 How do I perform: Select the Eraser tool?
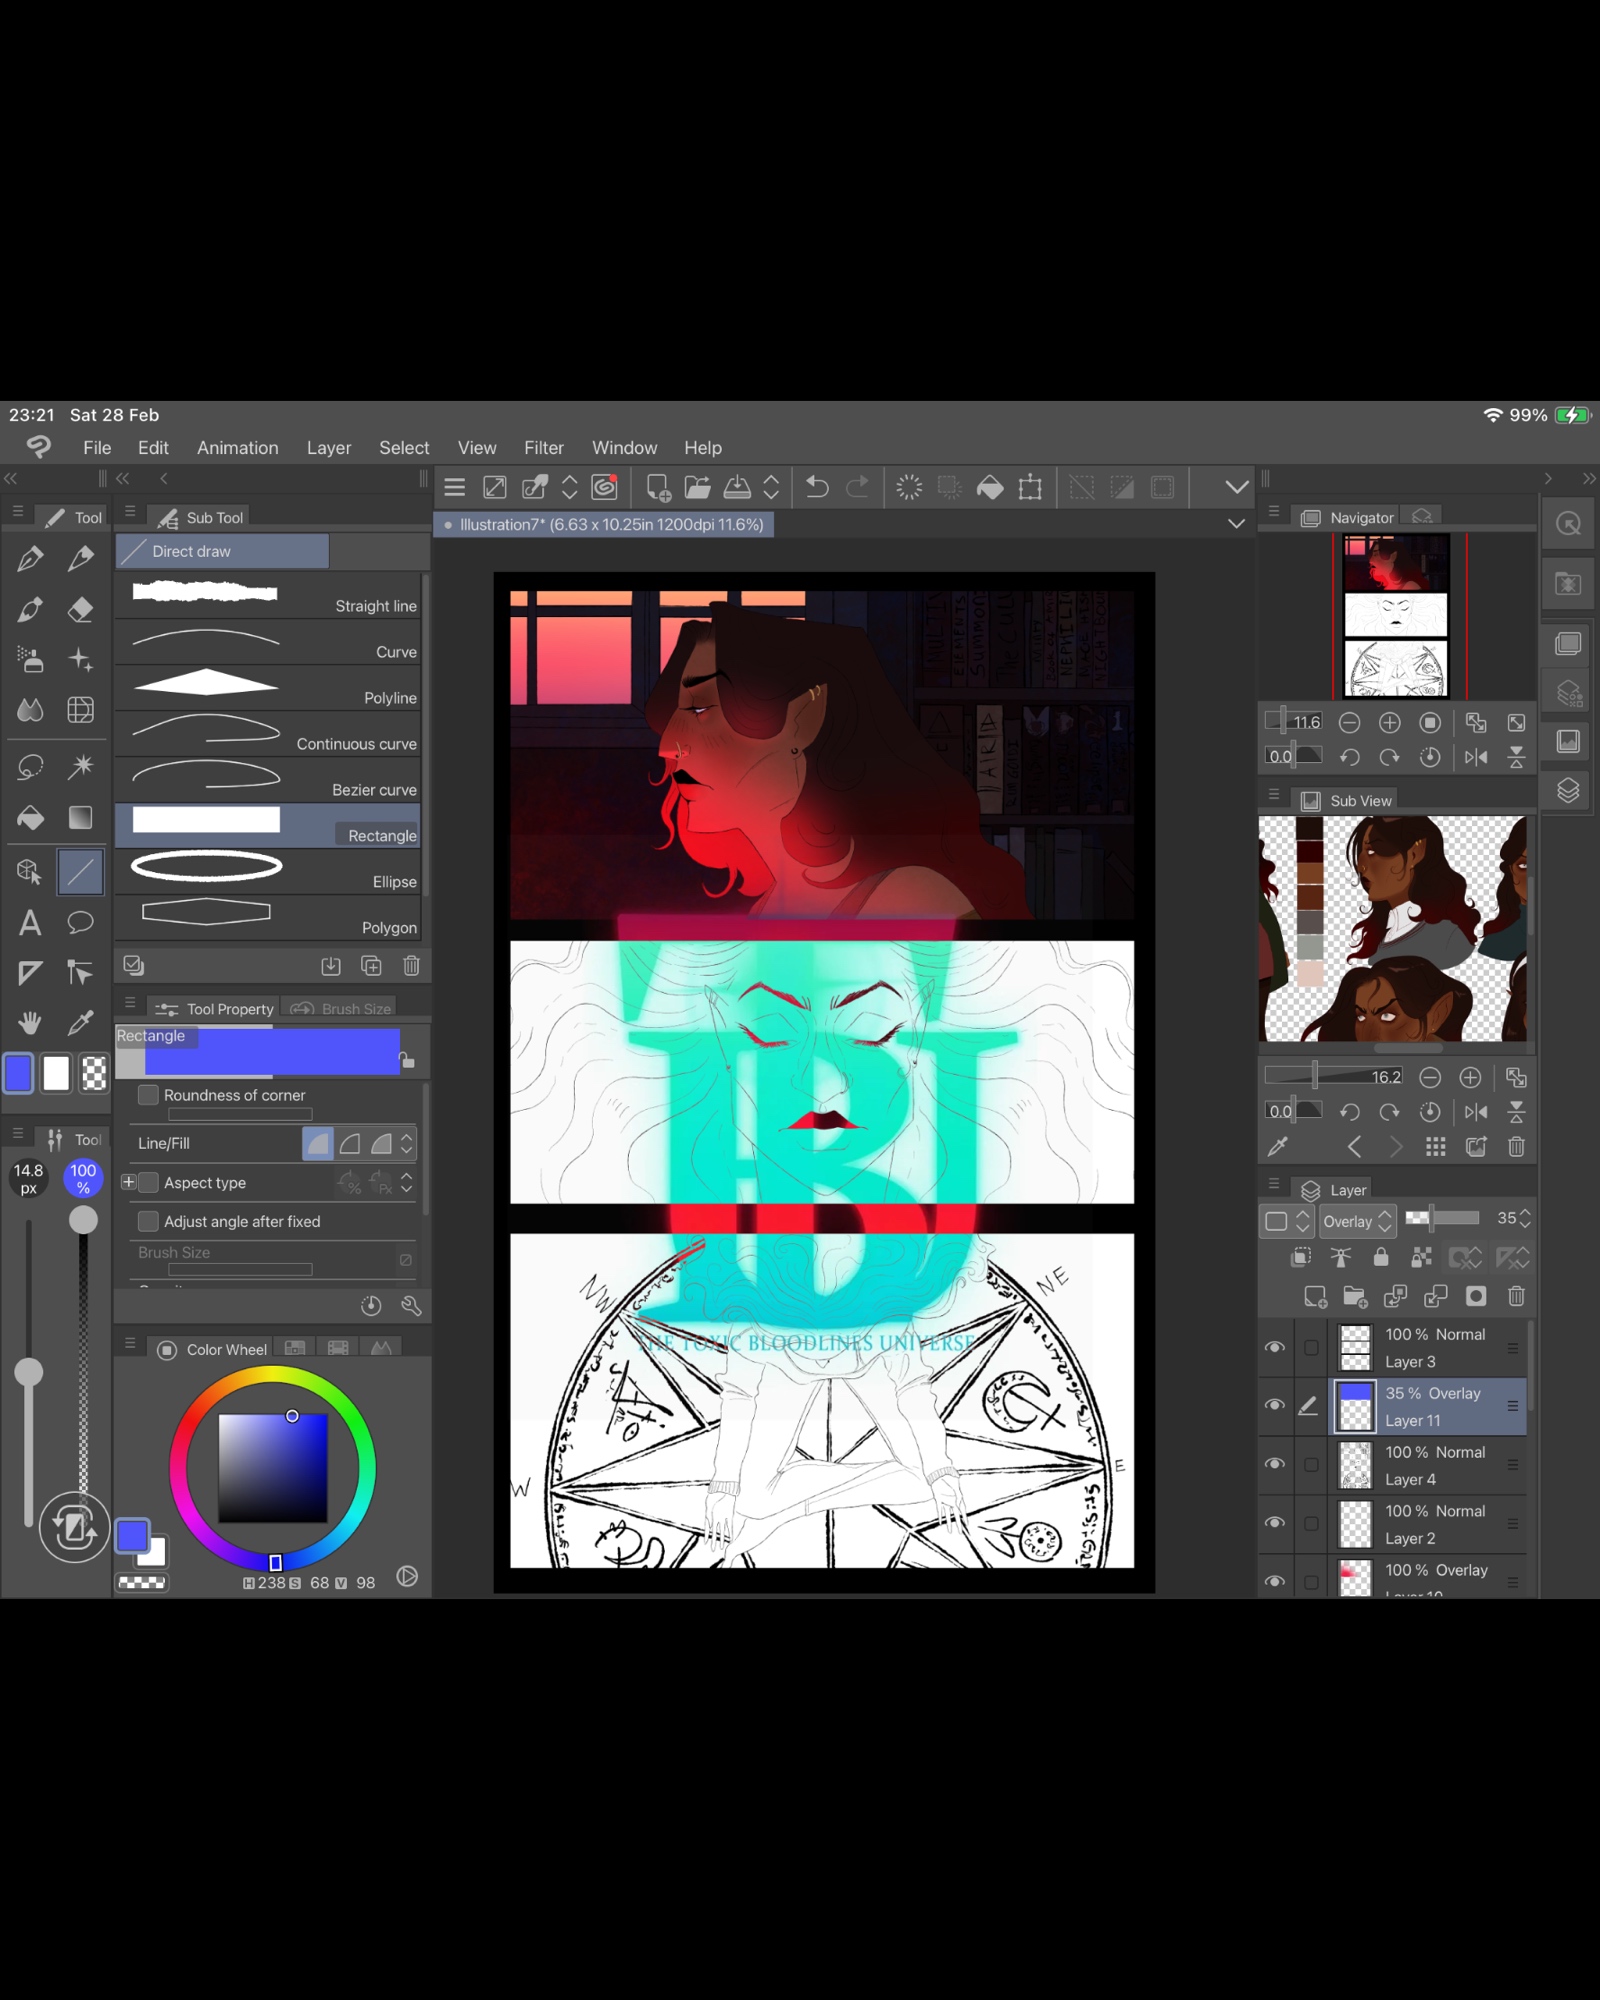click(80, 610)
